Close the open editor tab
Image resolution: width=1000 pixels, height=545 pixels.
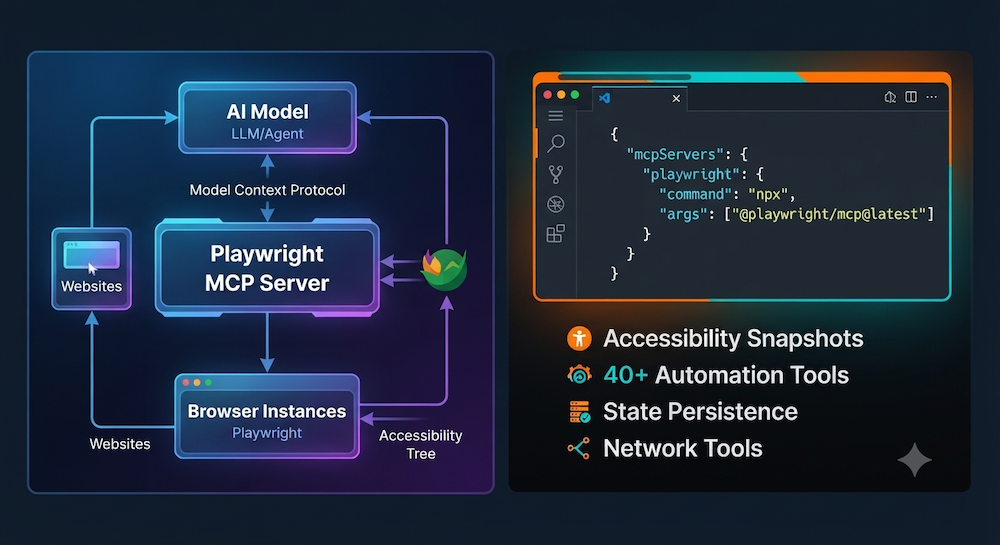(676, 98)
